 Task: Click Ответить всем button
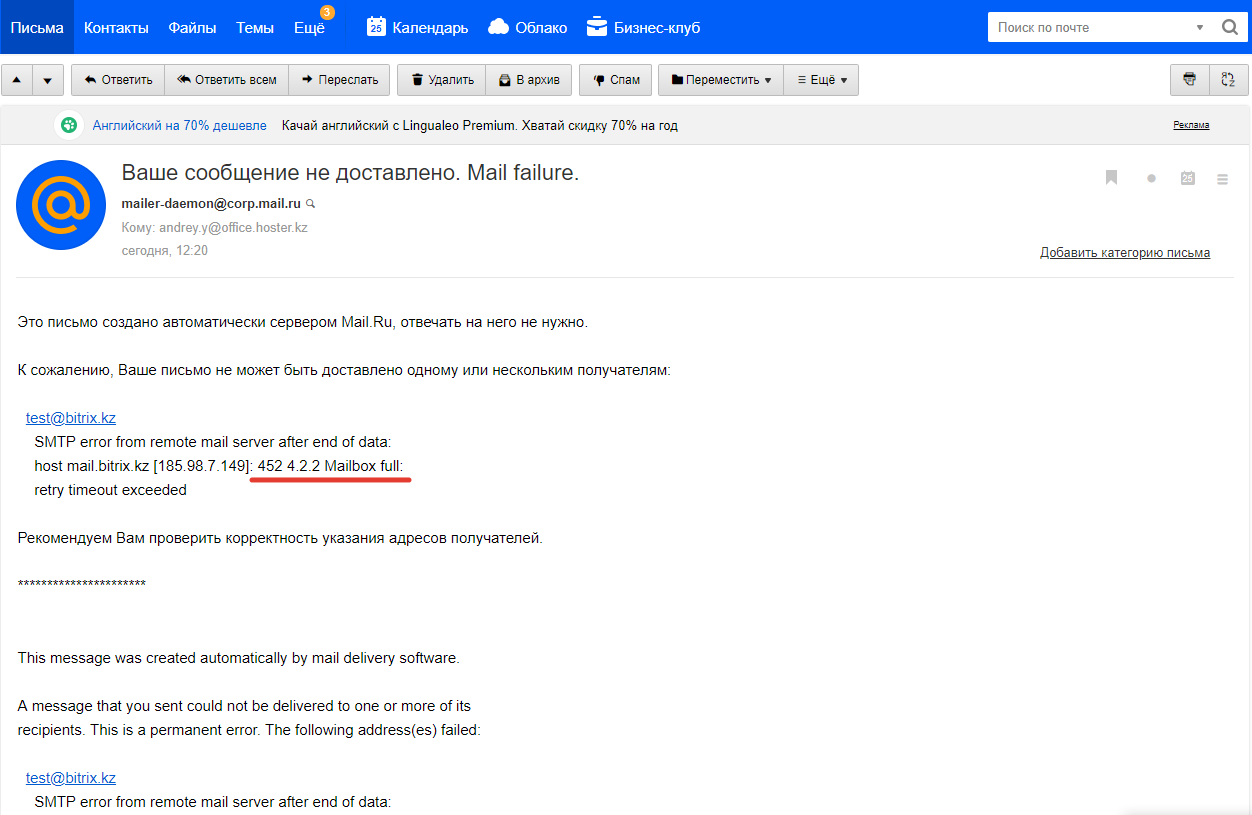coord(226,80)
